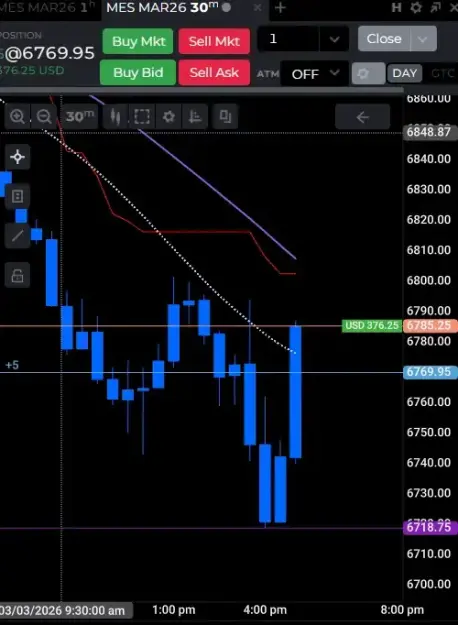Expand the quantity dropdown arrow
The width and height of the screenshot is (458, 625).
coord(334,39)
